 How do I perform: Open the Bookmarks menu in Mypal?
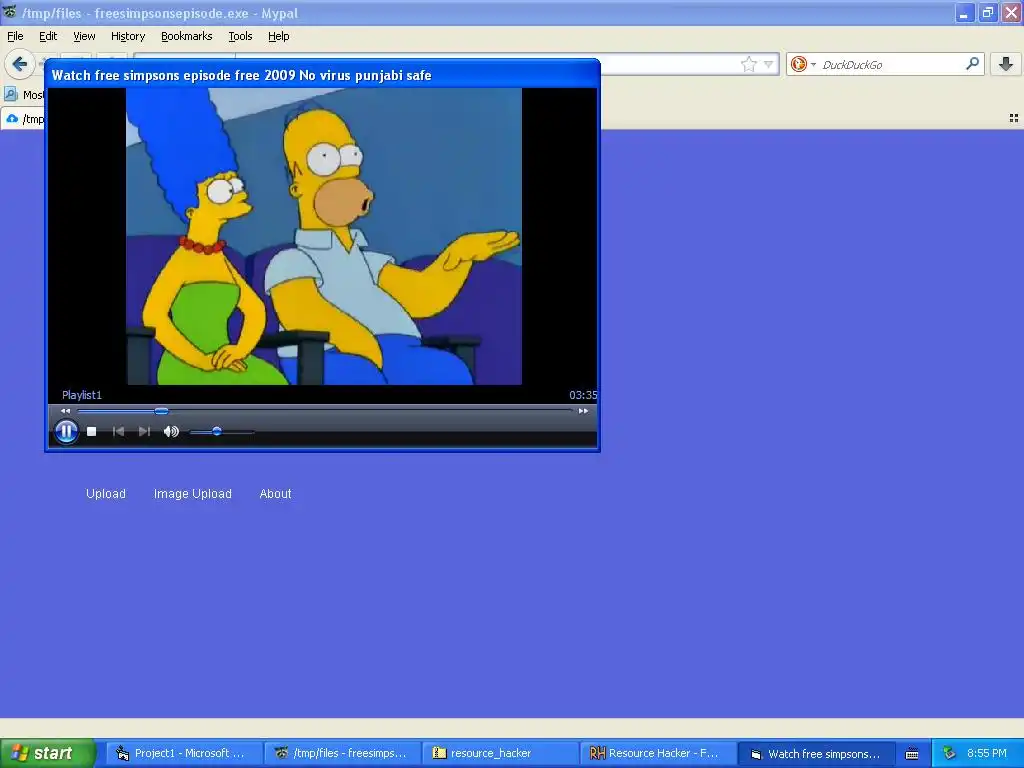click(x=187, y=37)
